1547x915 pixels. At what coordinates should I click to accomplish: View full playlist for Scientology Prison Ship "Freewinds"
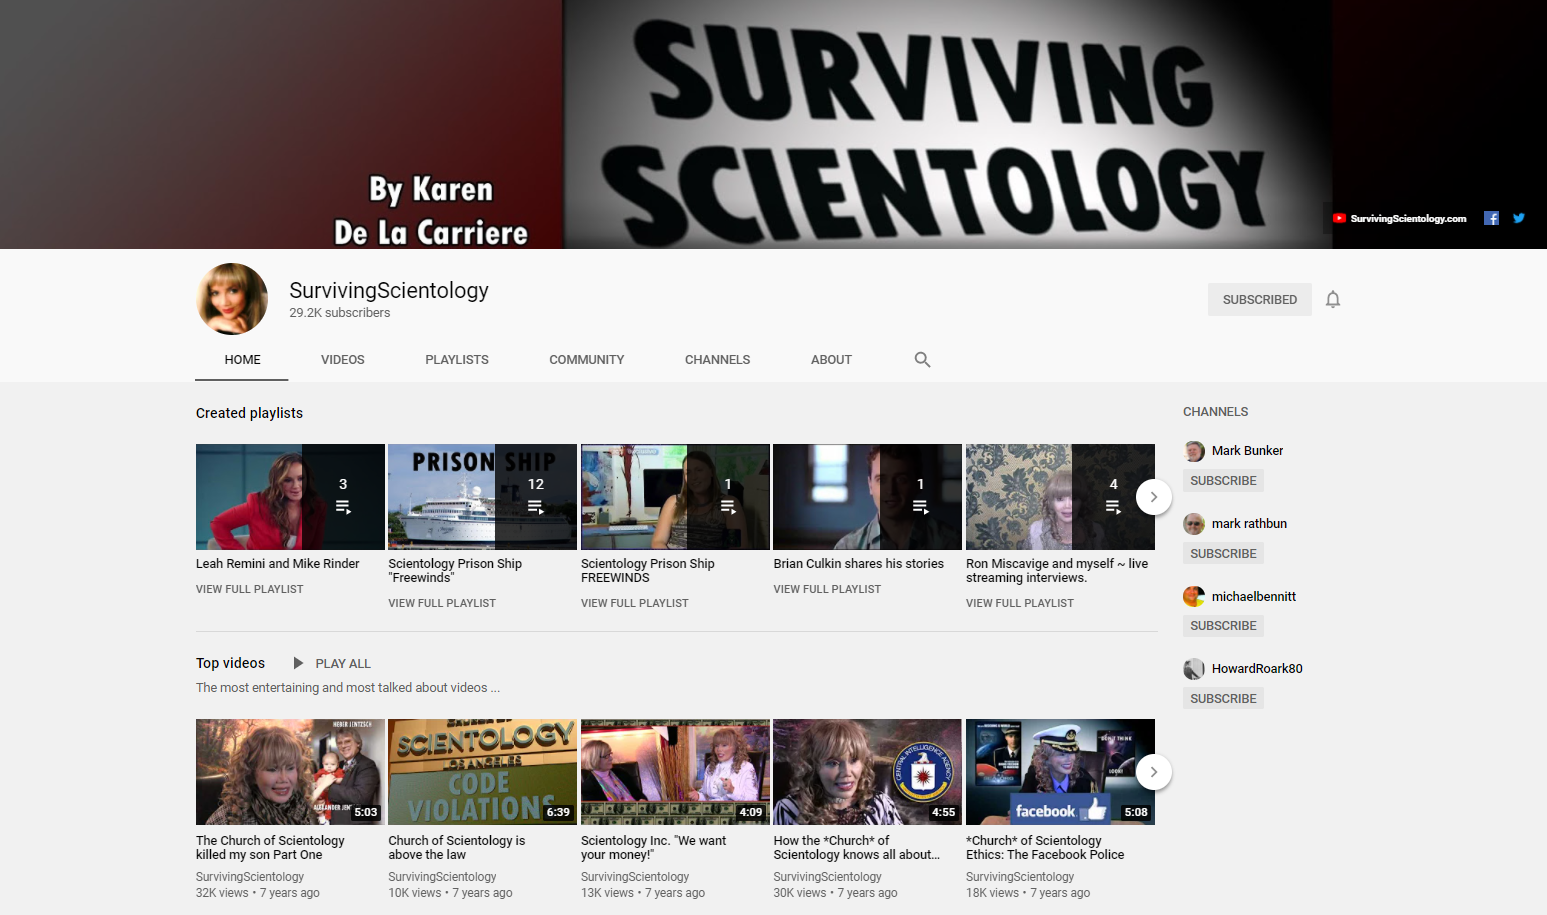442,603
